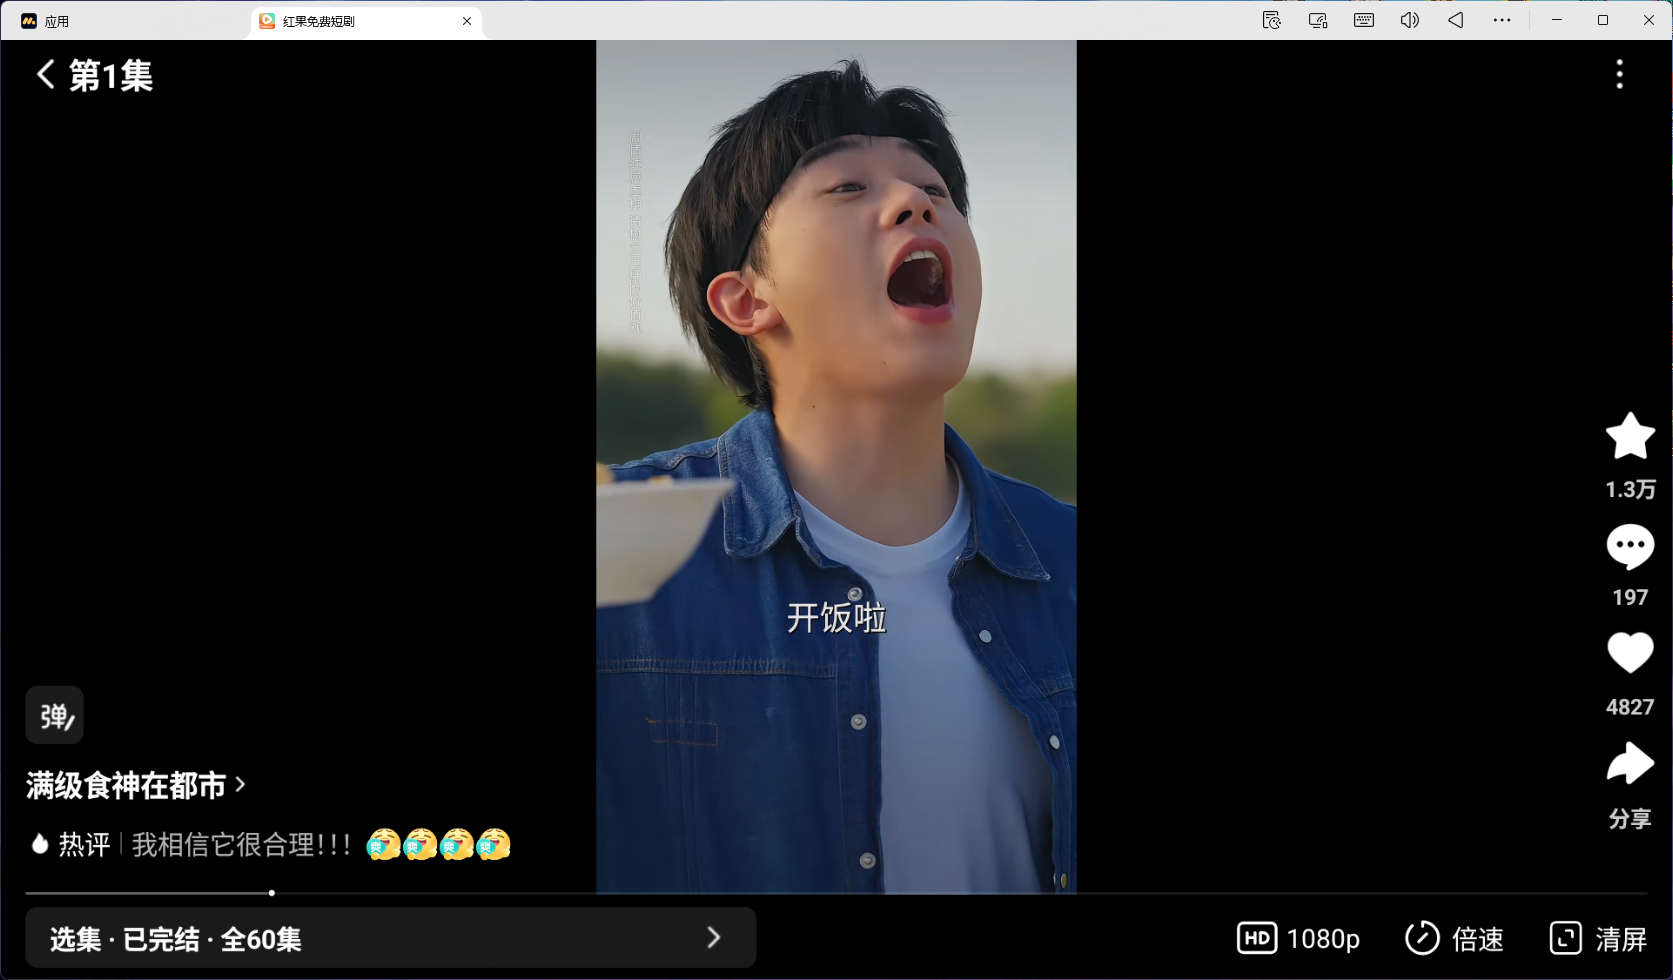
Task: Share the video using the arrow icon
Action: click(x=1630, y=764)
